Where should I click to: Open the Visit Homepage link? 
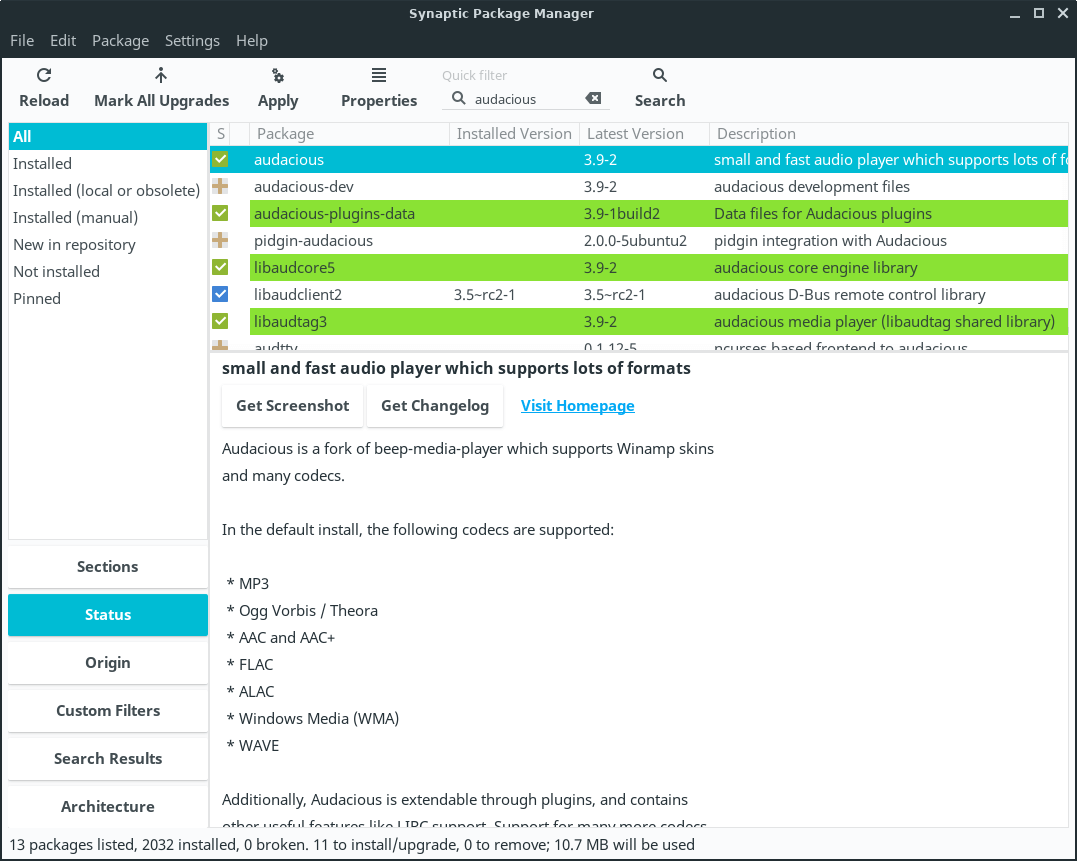[577, 406]
